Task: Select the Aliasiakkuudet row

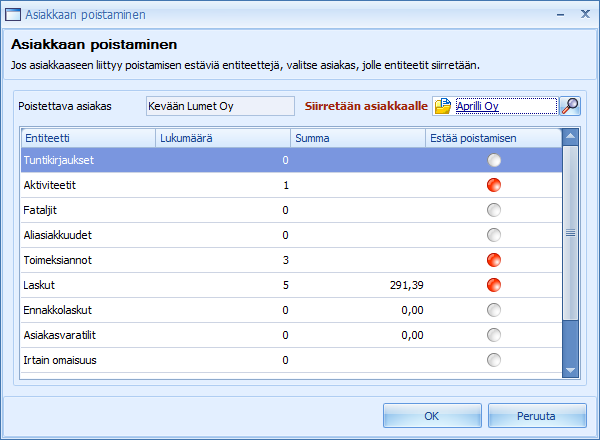Action: 292,235
